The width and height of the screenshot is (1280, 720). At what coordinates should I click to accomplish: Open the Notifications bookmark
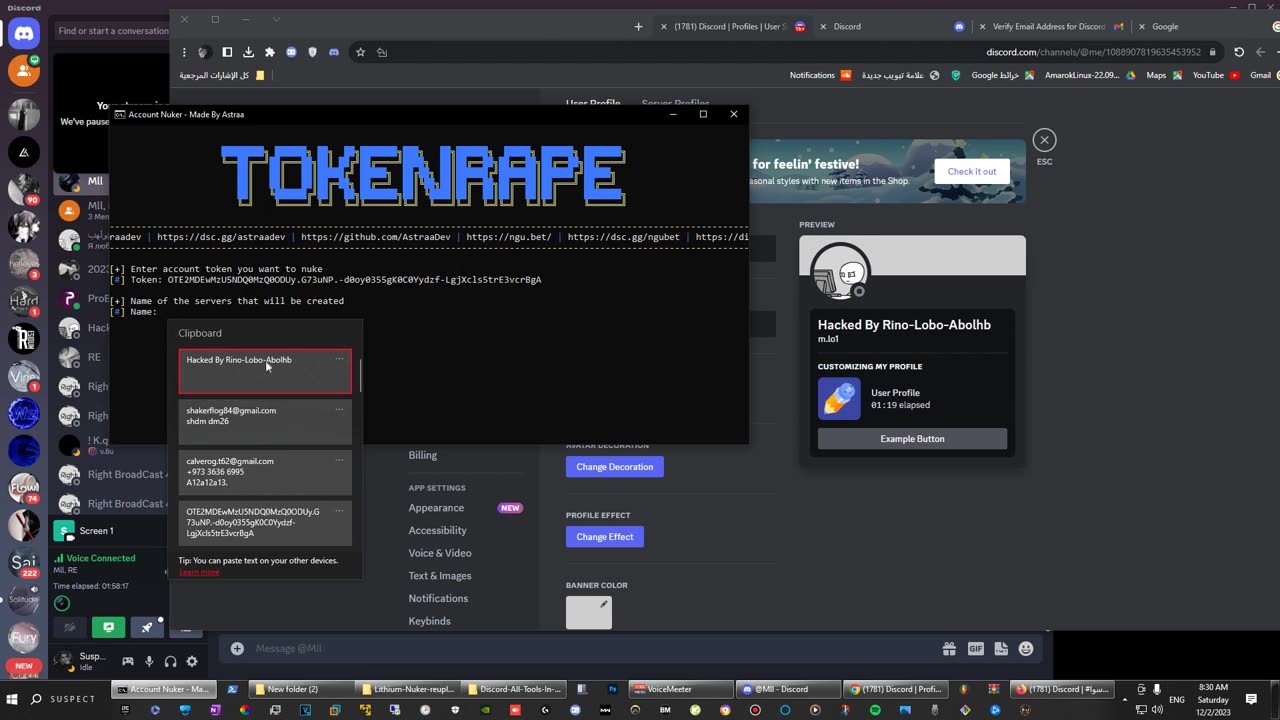[820, 75]
